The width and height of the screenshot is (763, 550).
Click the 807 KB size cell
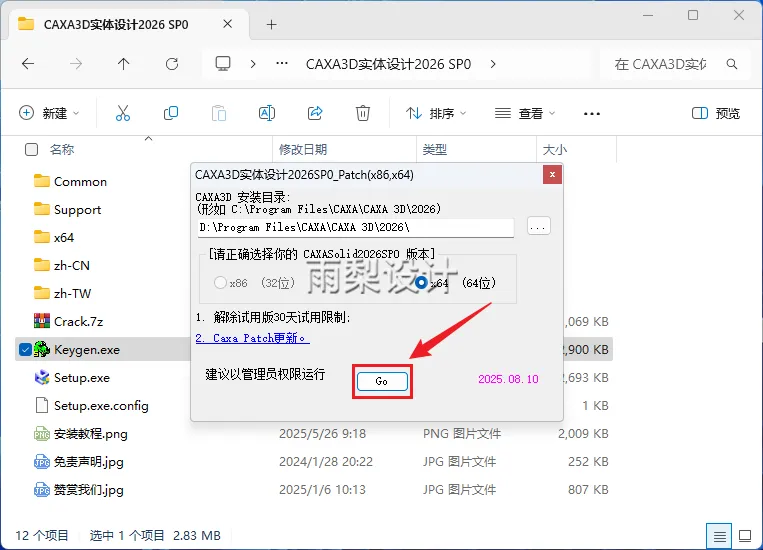(588, 490)
